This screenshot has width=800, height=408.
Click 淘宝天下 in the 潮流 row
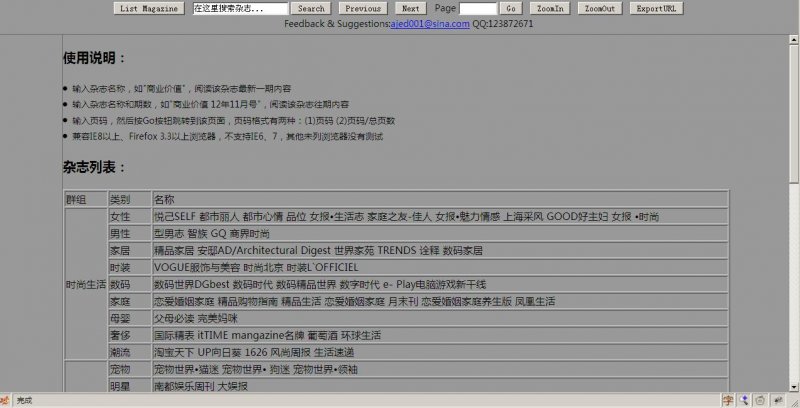[x=174, y=352]
